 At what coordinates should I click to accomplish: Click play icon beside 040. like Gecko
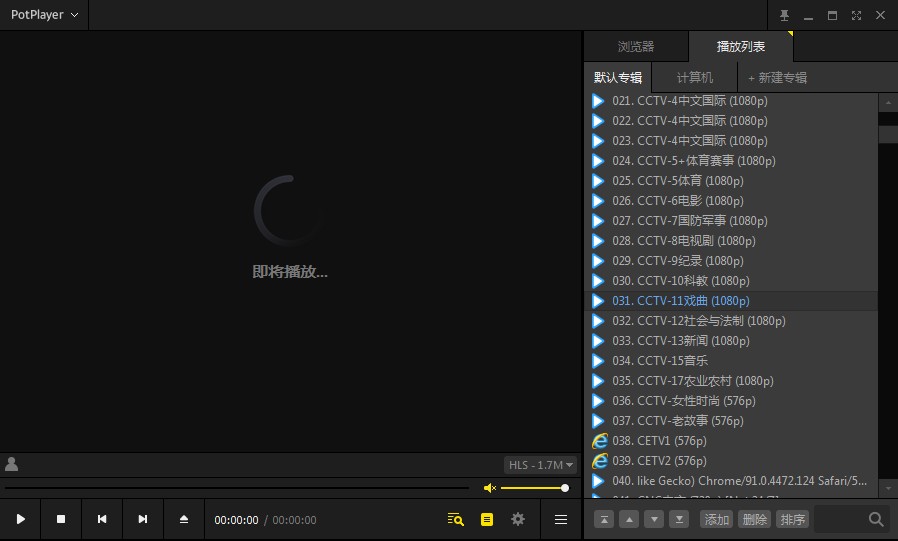click(x=598, y=481)
